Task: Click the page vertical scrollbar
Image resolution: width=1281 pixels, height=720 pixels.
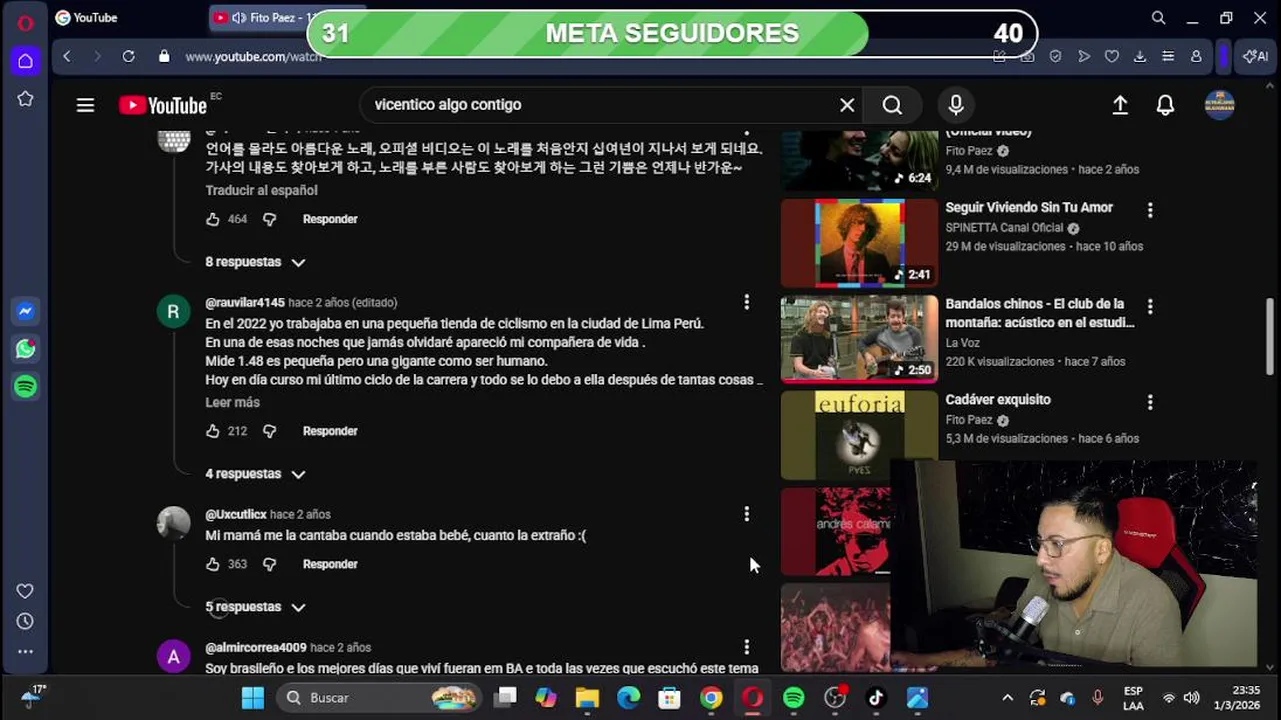Action: (x=1270, y=336)
